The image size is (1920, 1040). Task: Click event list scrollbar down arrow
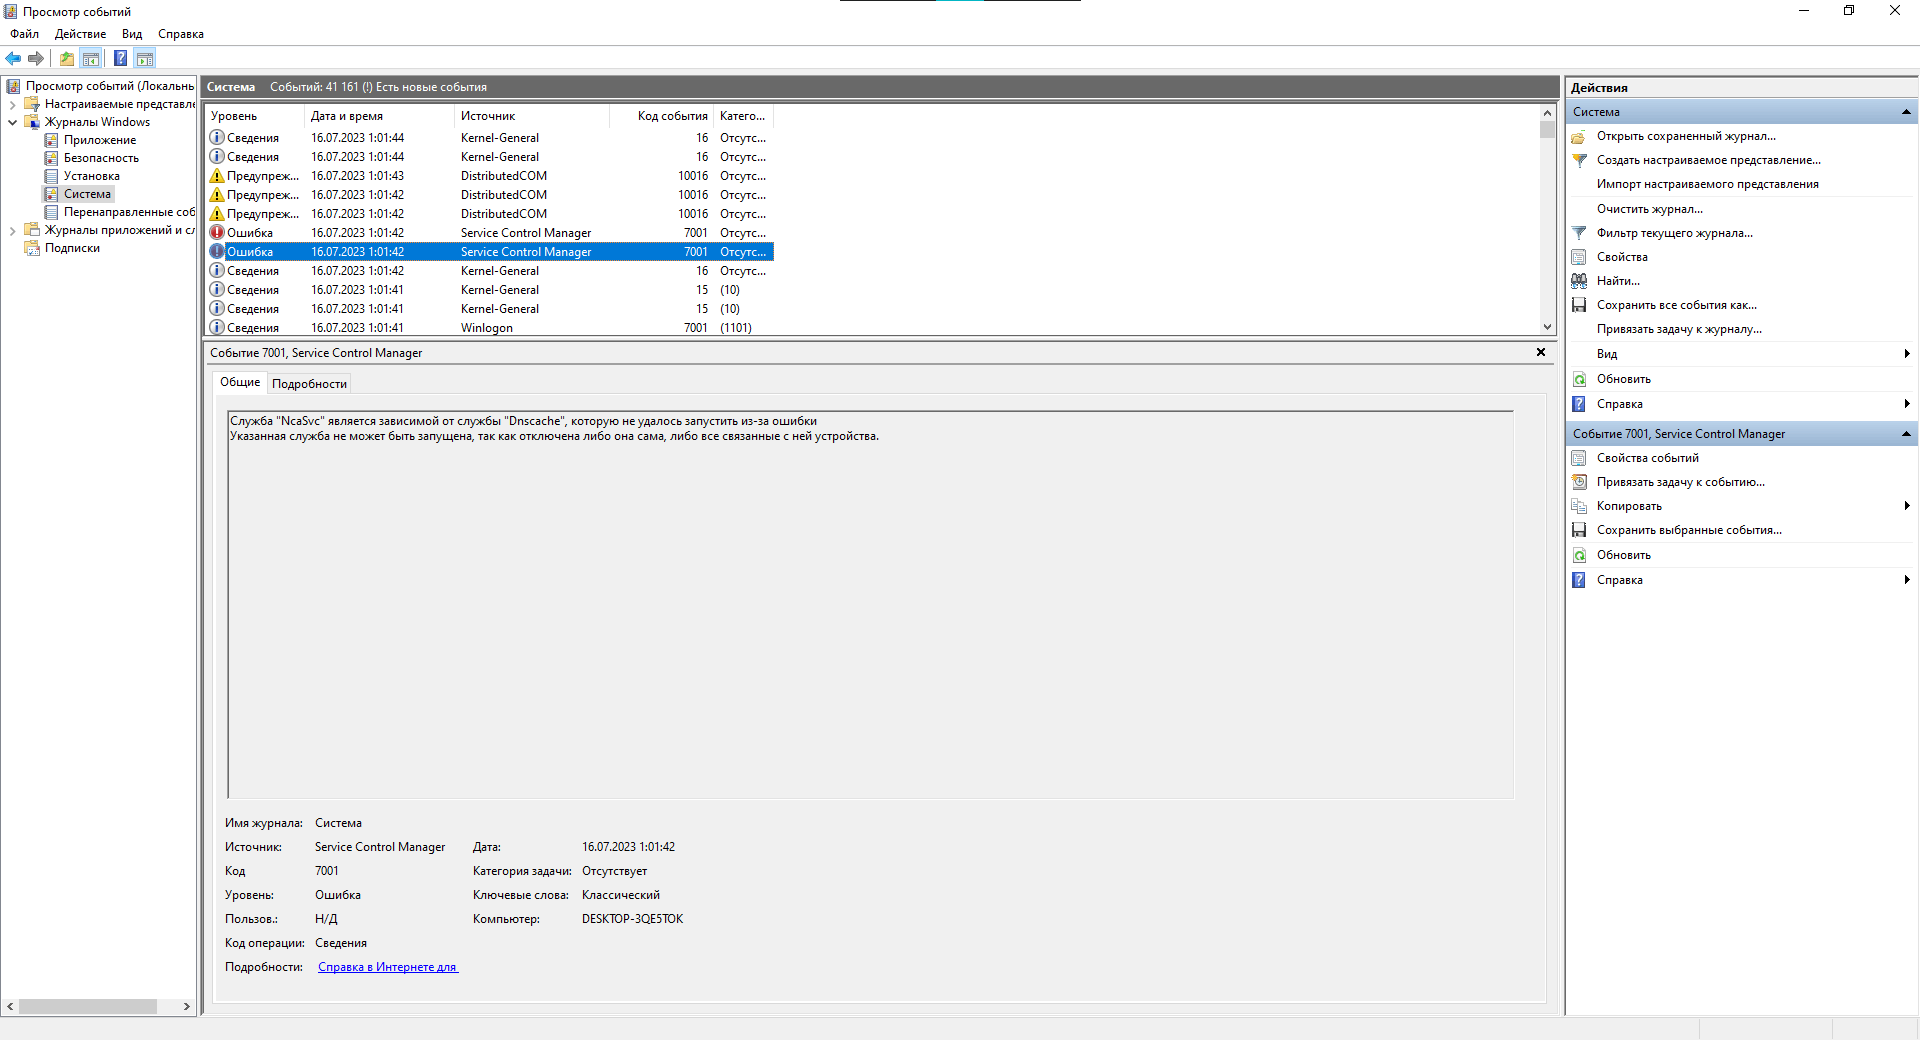(x=1547, y=327)
